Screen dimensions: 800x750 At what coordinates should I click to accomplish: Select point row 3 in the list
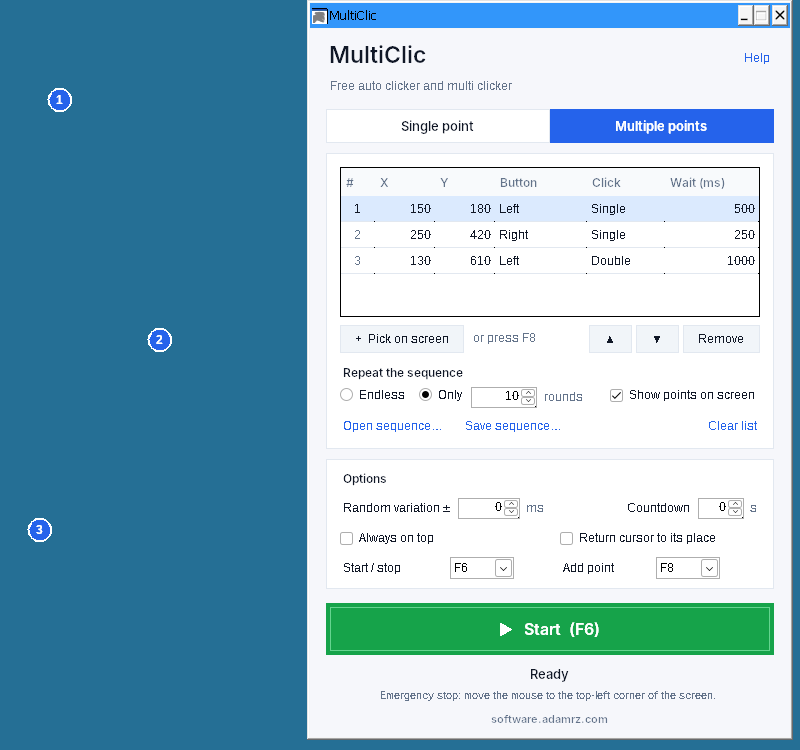550,261
